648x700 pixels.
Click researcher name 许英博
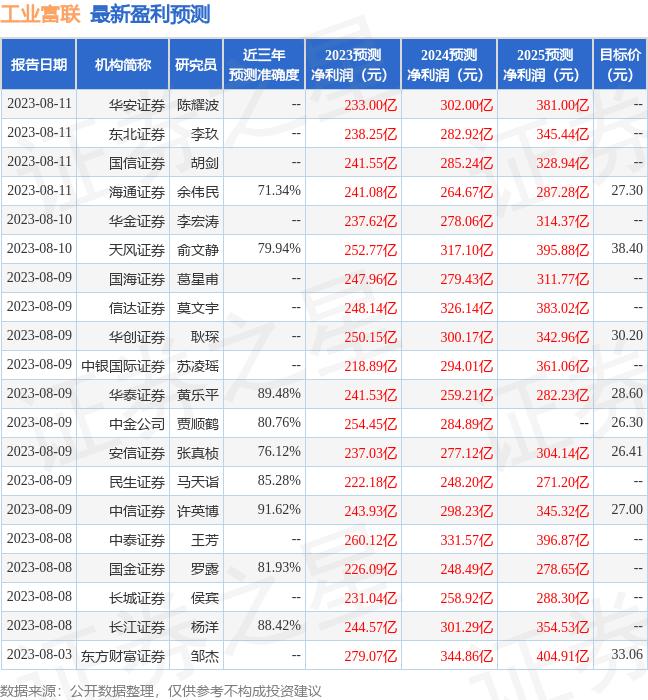click(198, 512)
